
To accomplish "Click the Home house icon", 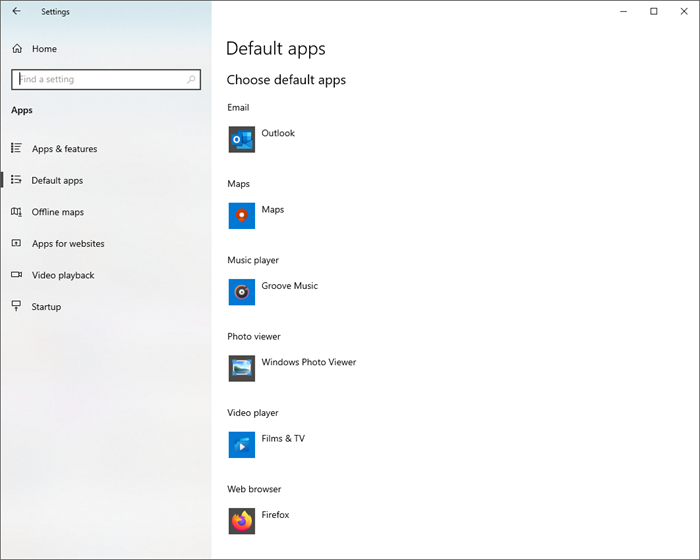I will click(x=17, y=48).
